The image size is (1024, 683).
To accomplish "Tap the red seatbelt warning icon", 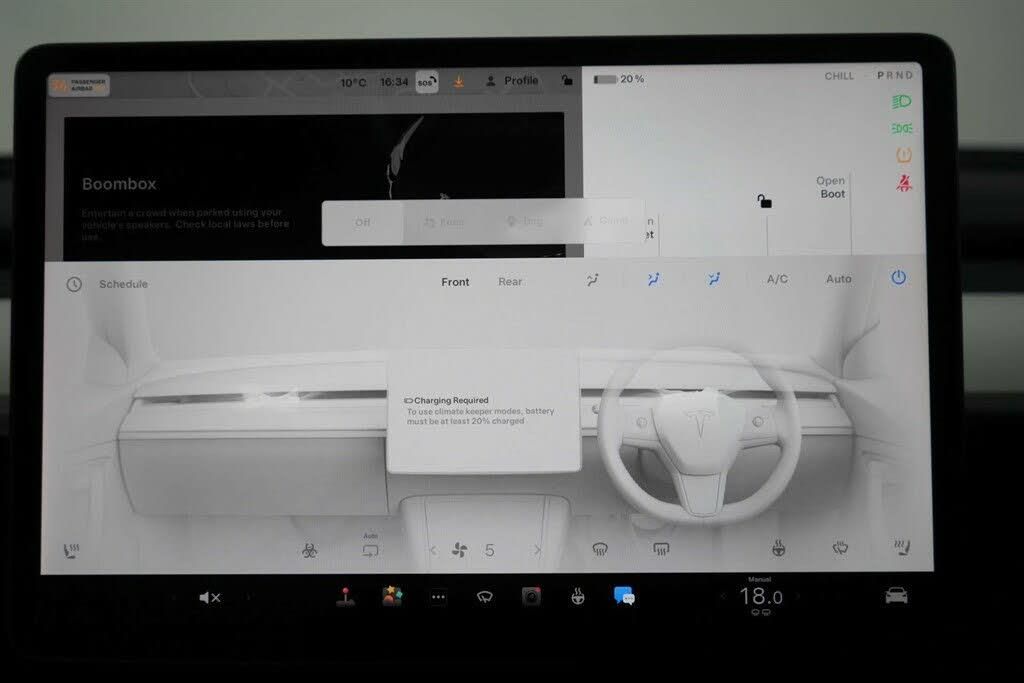I will click(904, 183).
